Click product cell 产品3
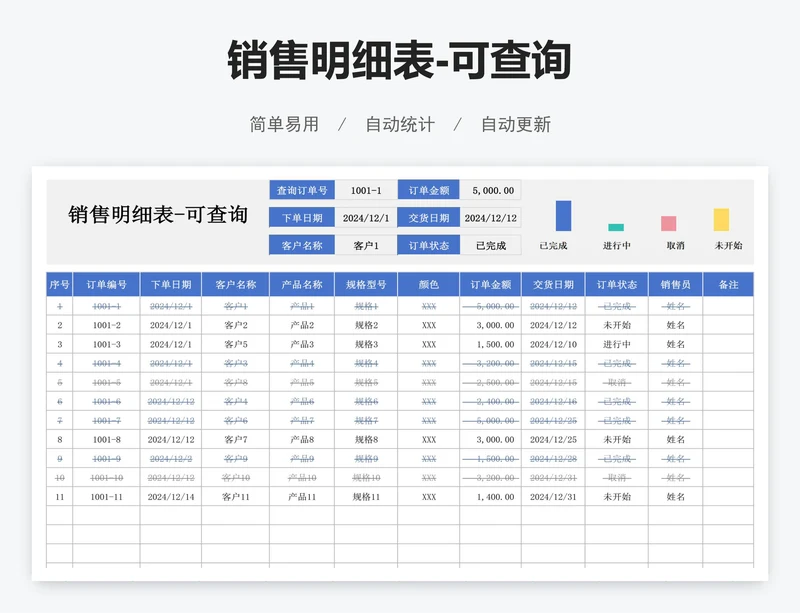Viewport: 800px width, 613px height. 302,345
